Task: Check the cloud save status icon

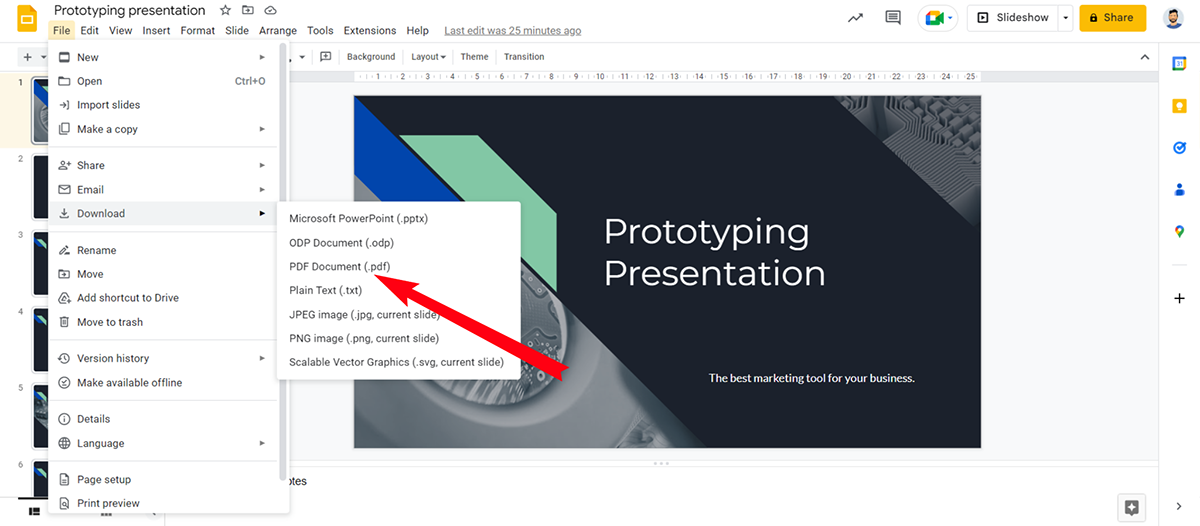Action: pos(271,10)
